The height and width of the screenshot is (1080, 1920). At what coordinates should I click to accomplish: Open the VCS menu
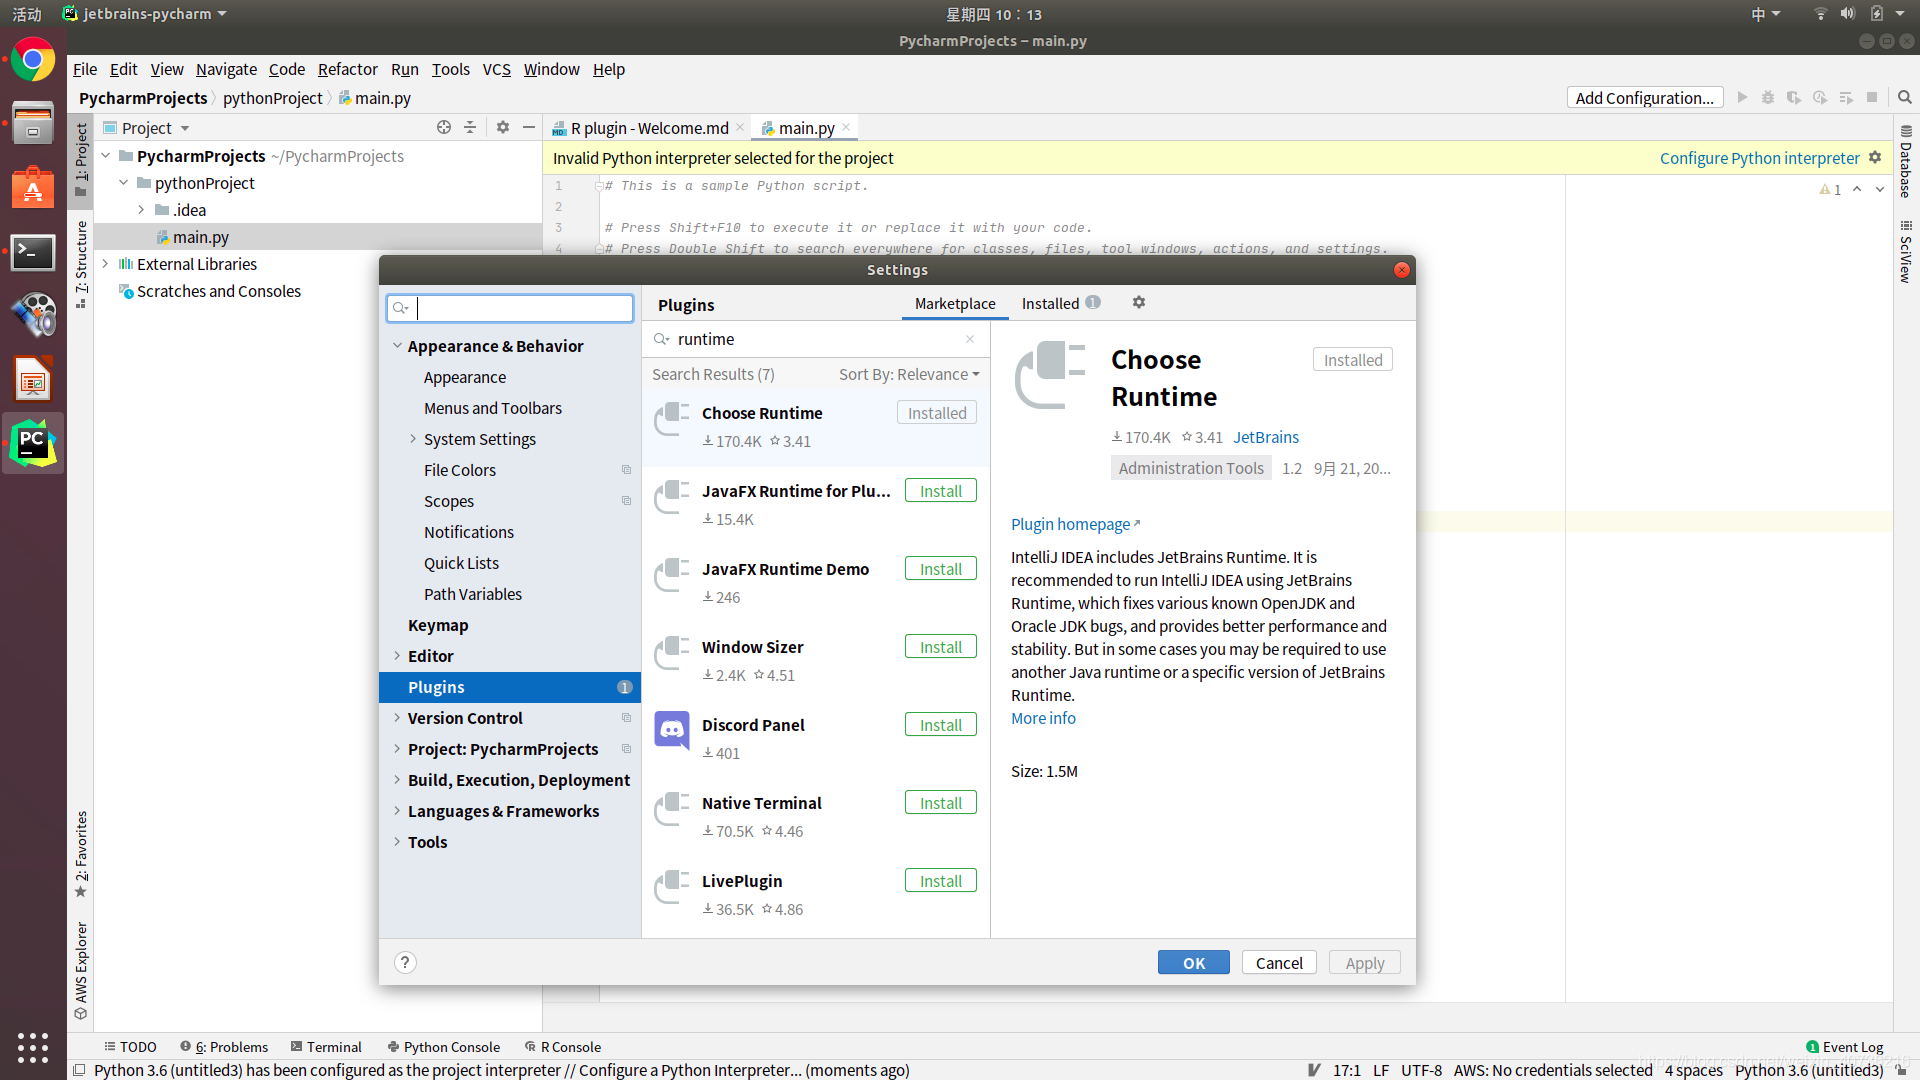coord(496,69)
